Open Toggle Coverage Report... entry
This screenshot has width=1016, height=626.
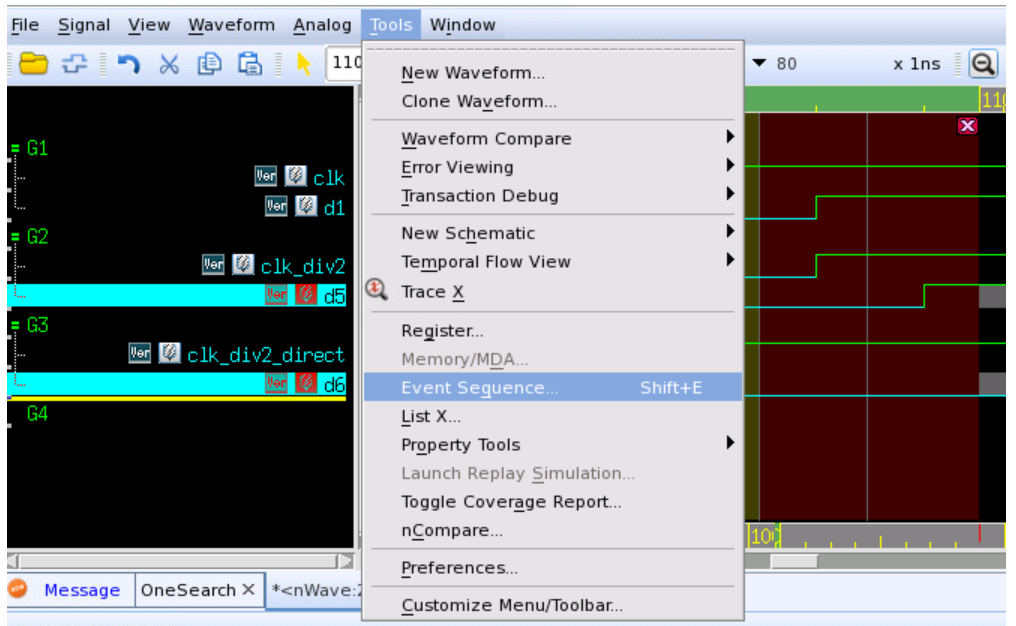[x=552, y=502]
